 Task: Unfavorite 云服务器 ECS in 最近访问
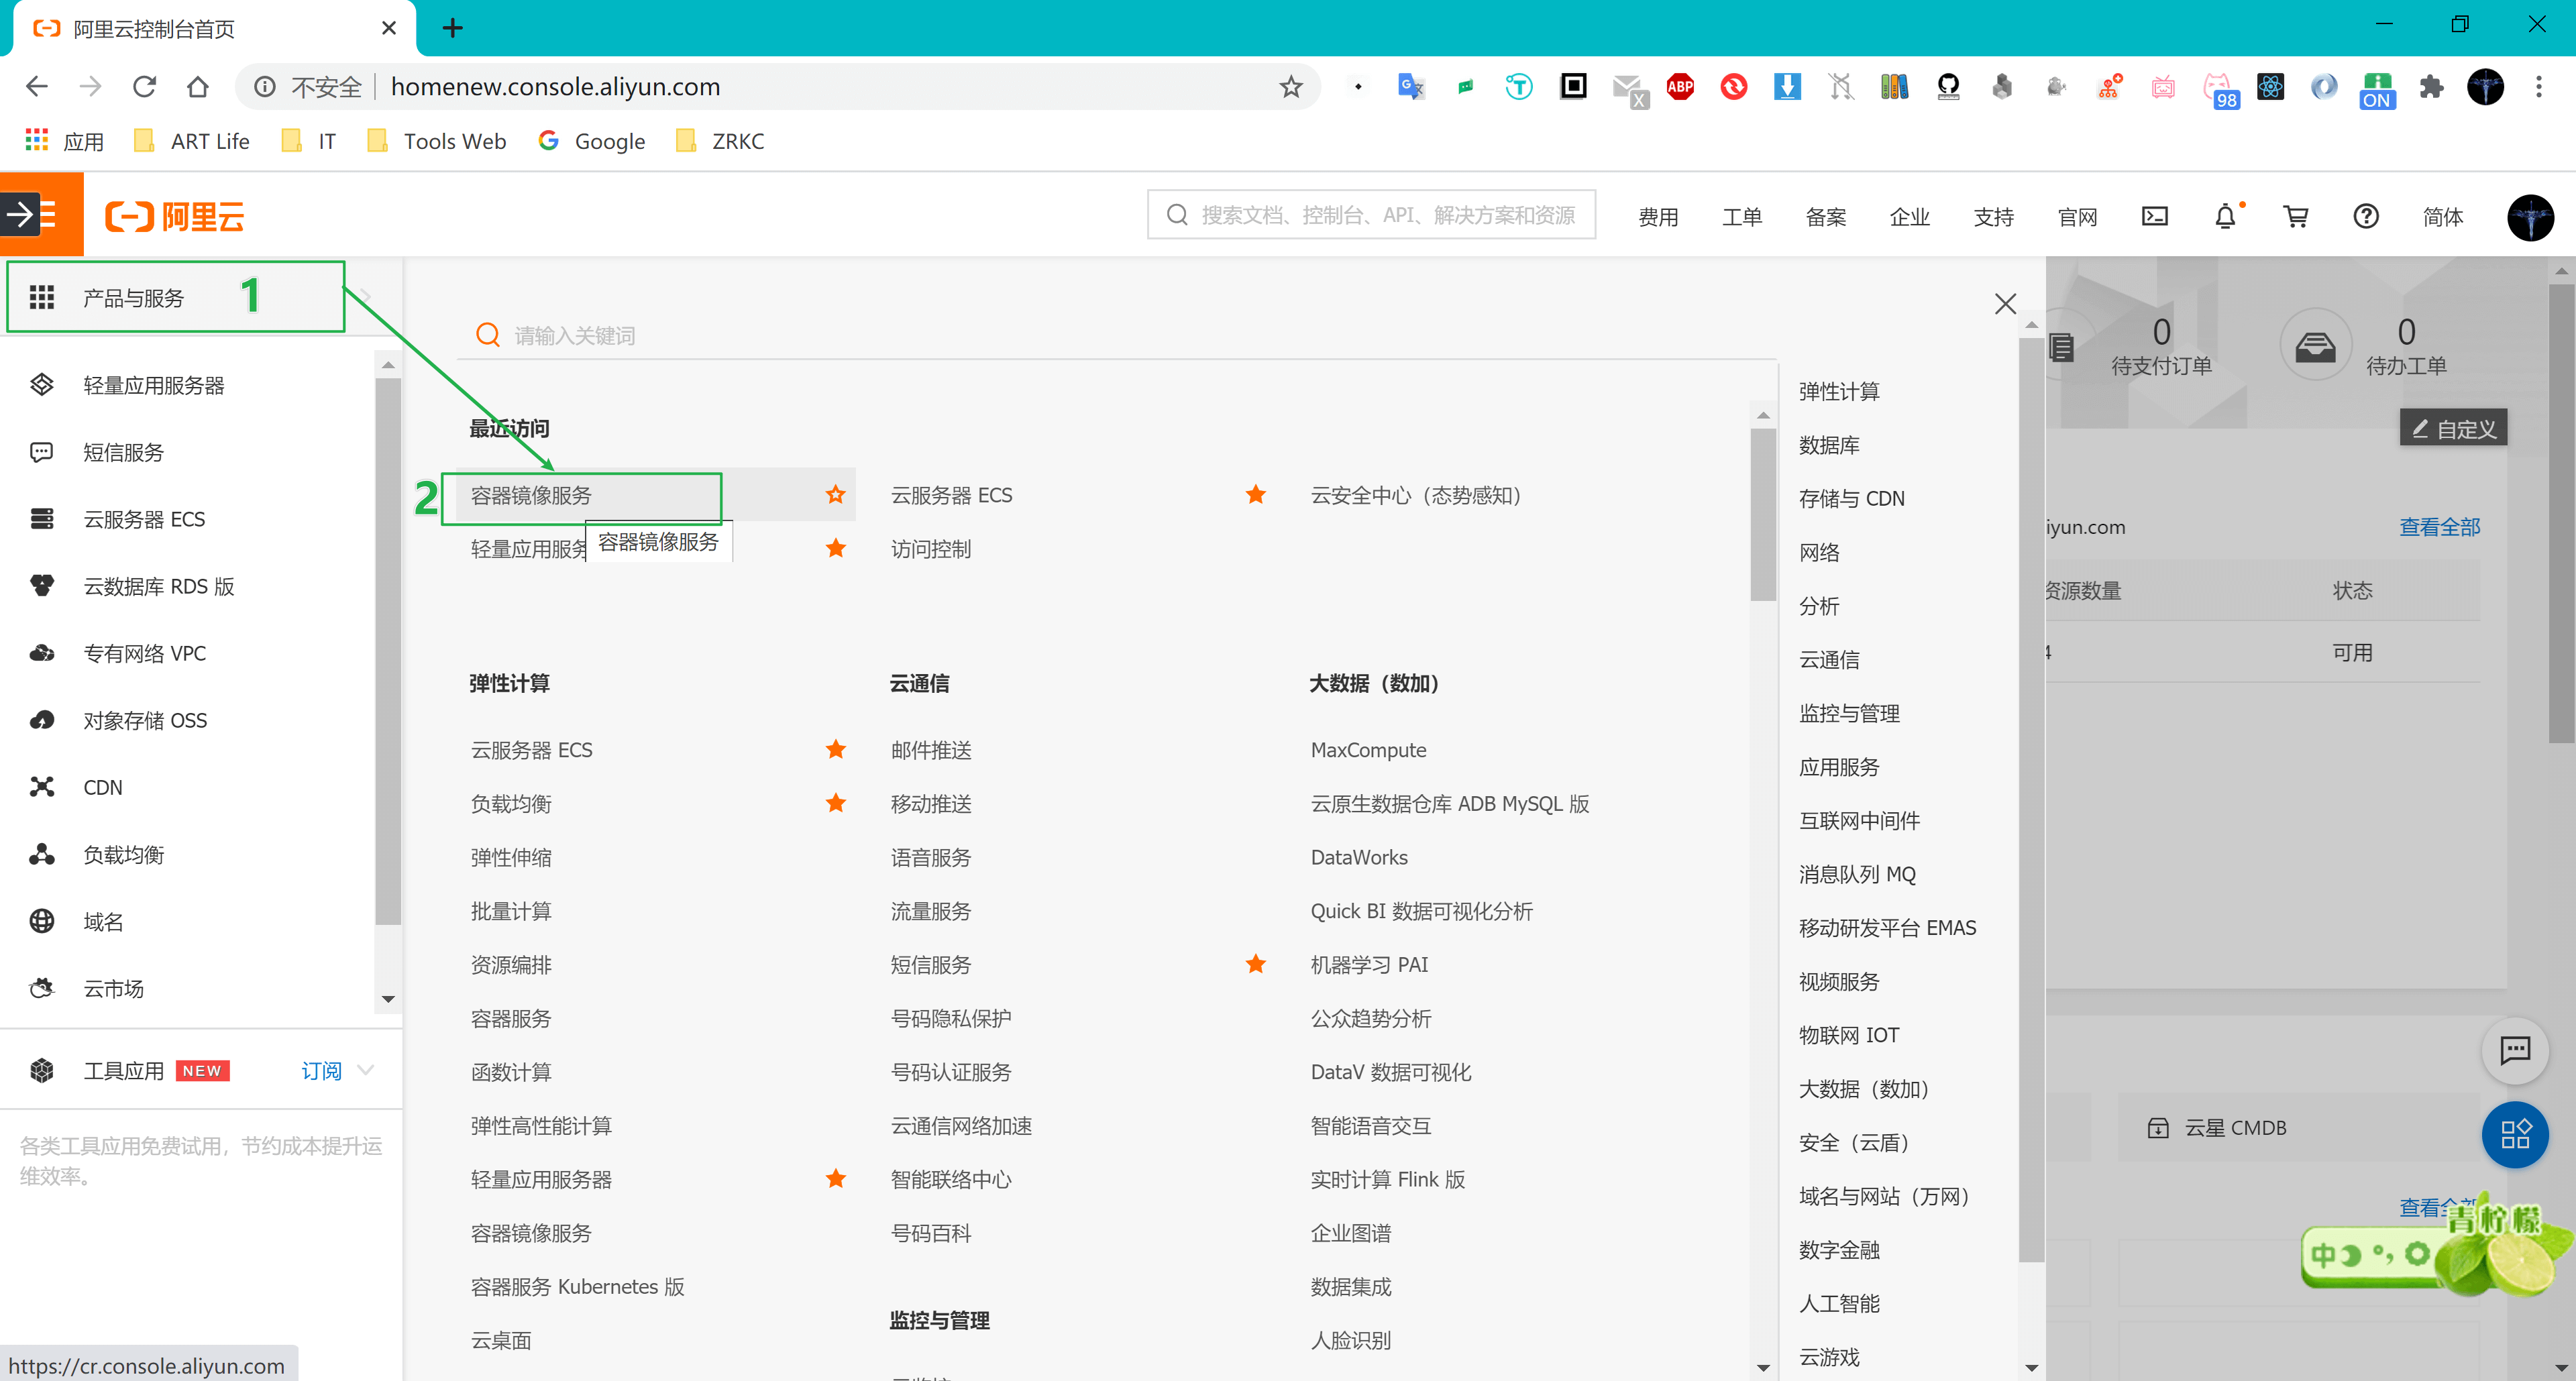pos(1256,494)
